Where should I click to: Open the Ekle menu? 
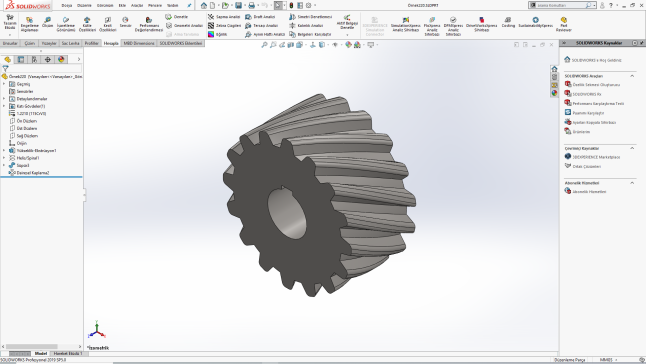122,5
